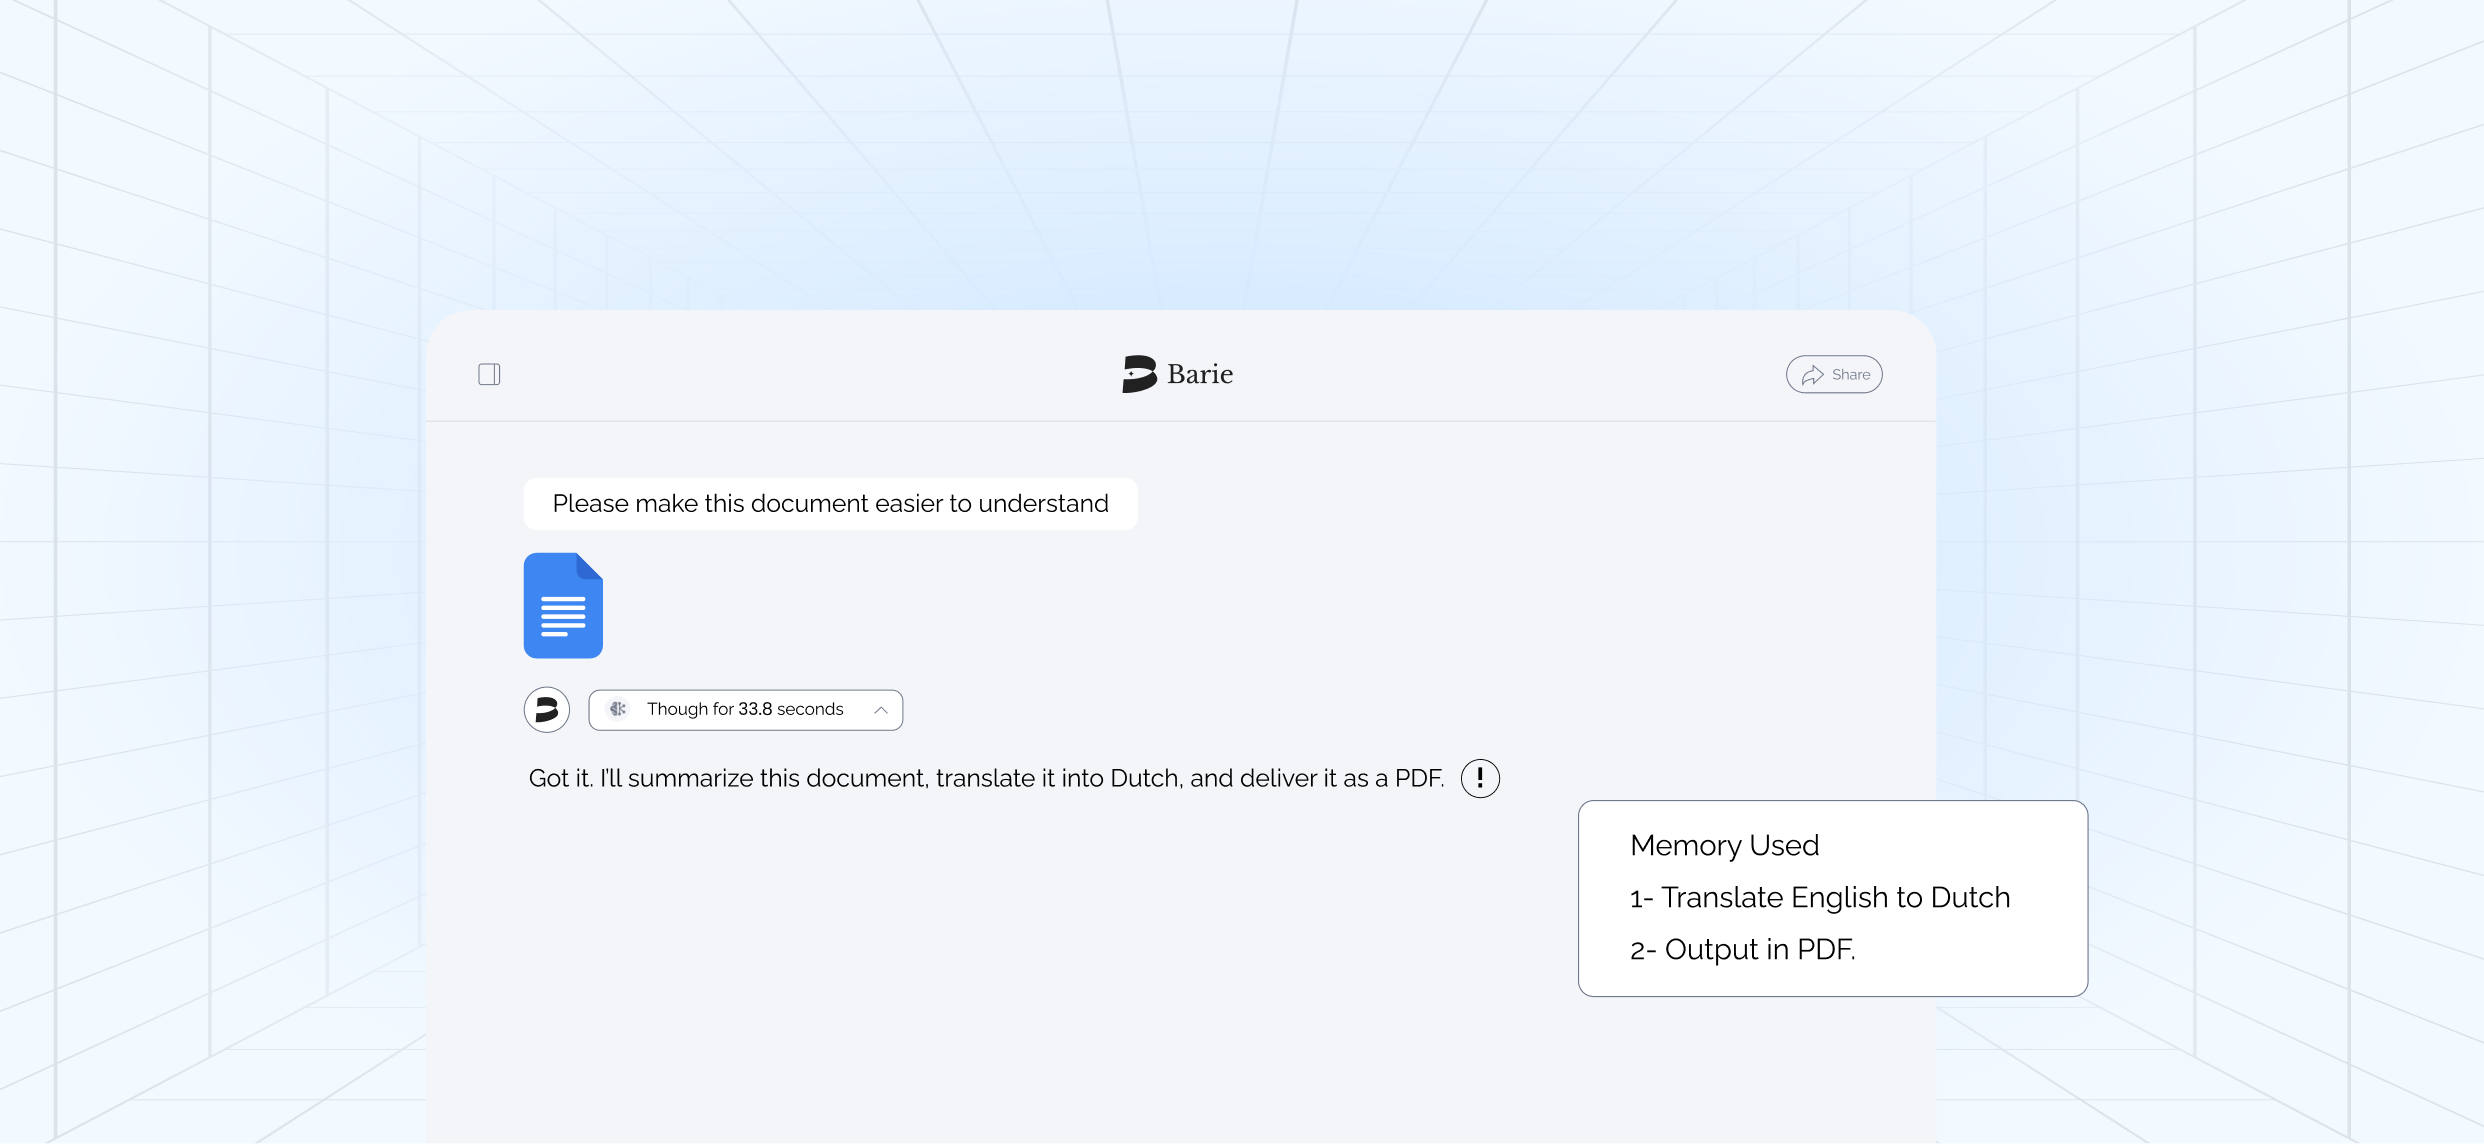Click the "33.8" seconds duration text

[x=755, y=709]
